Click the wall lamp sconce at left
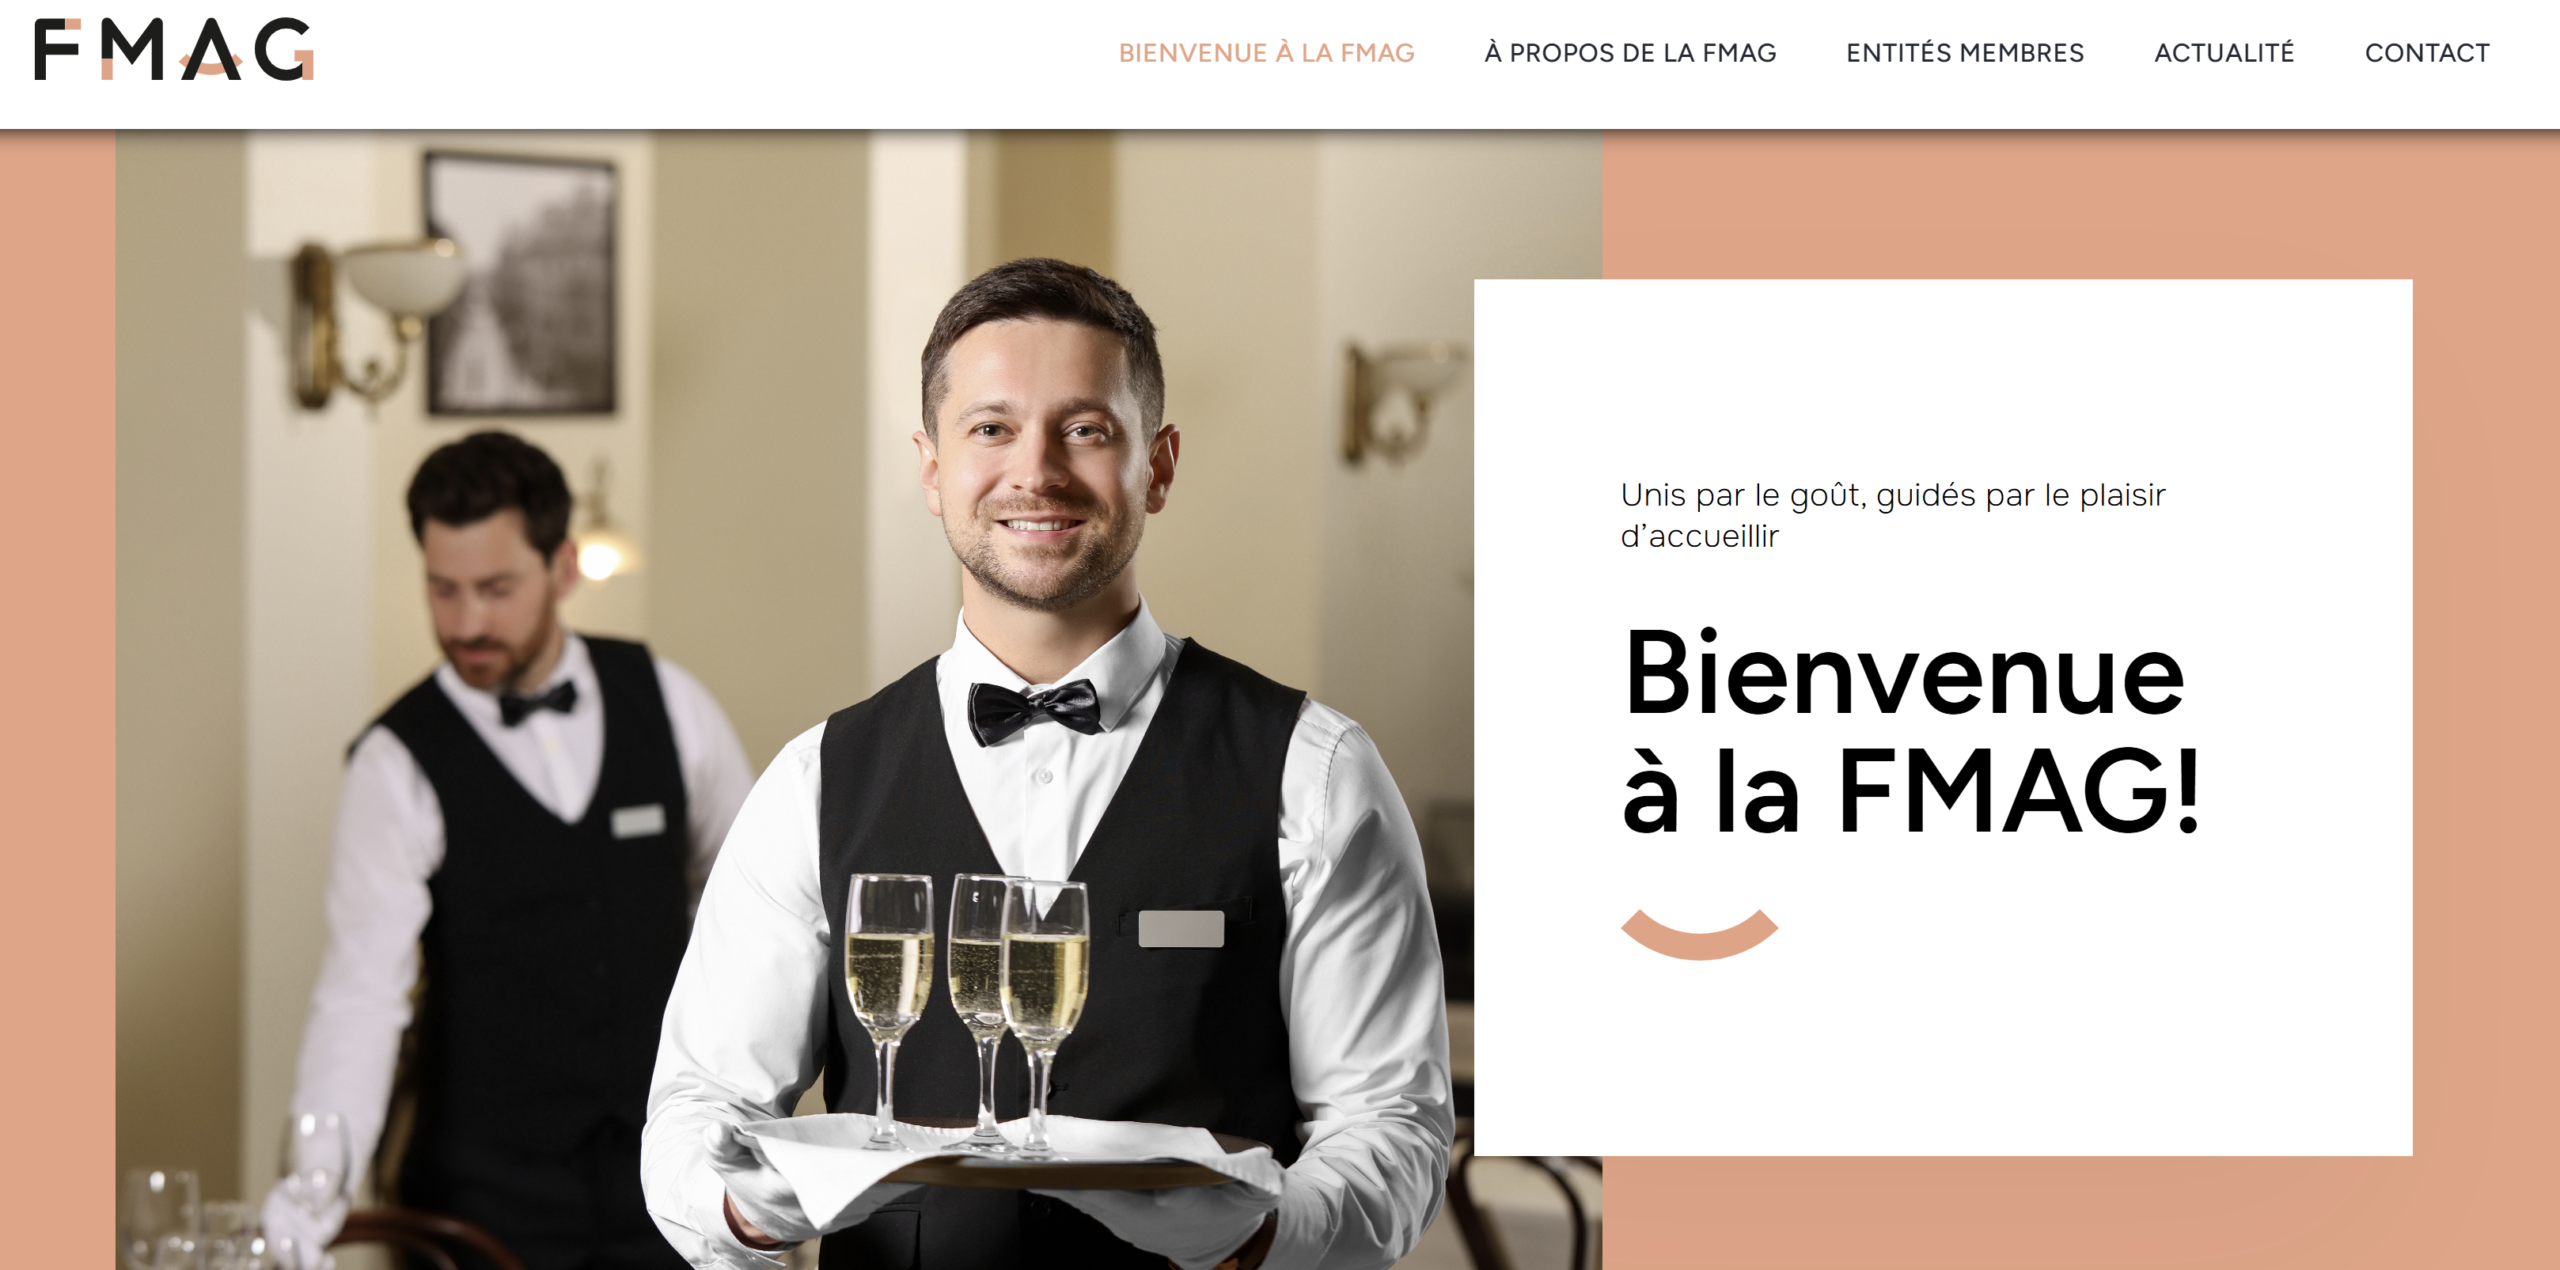 (374, 320)
